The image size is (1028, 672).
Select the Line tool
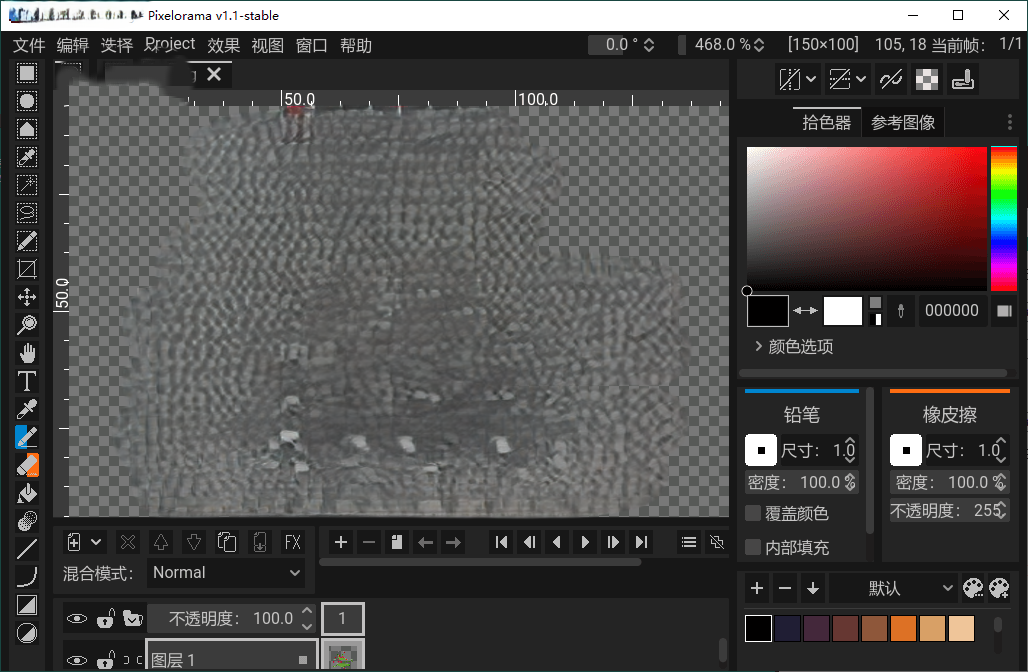tap(27, 549)
